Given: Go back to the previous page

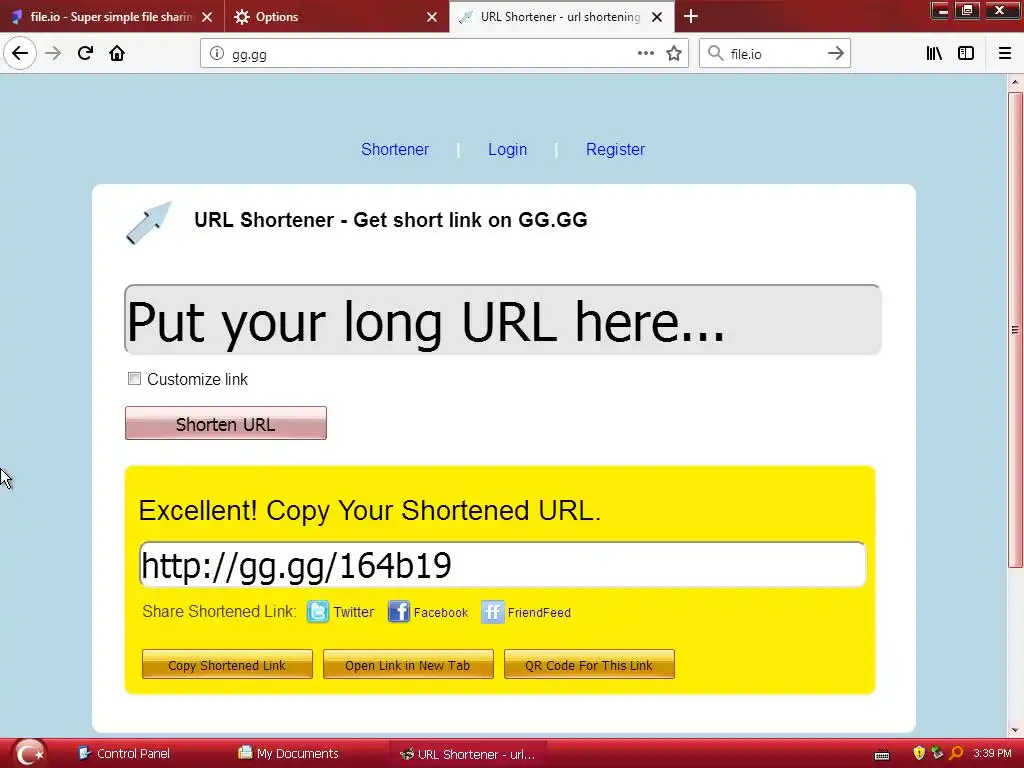Looking at the screenshot, I should click(20, 53).
